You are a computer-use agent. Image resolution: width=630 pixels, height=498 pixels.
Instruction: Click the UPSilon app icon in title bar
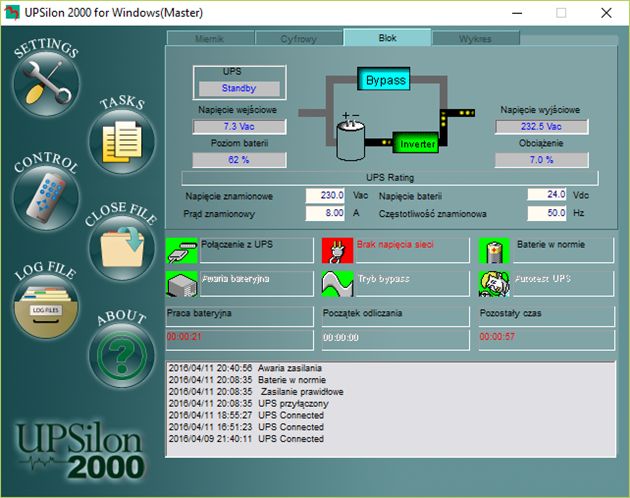[11, 12]
